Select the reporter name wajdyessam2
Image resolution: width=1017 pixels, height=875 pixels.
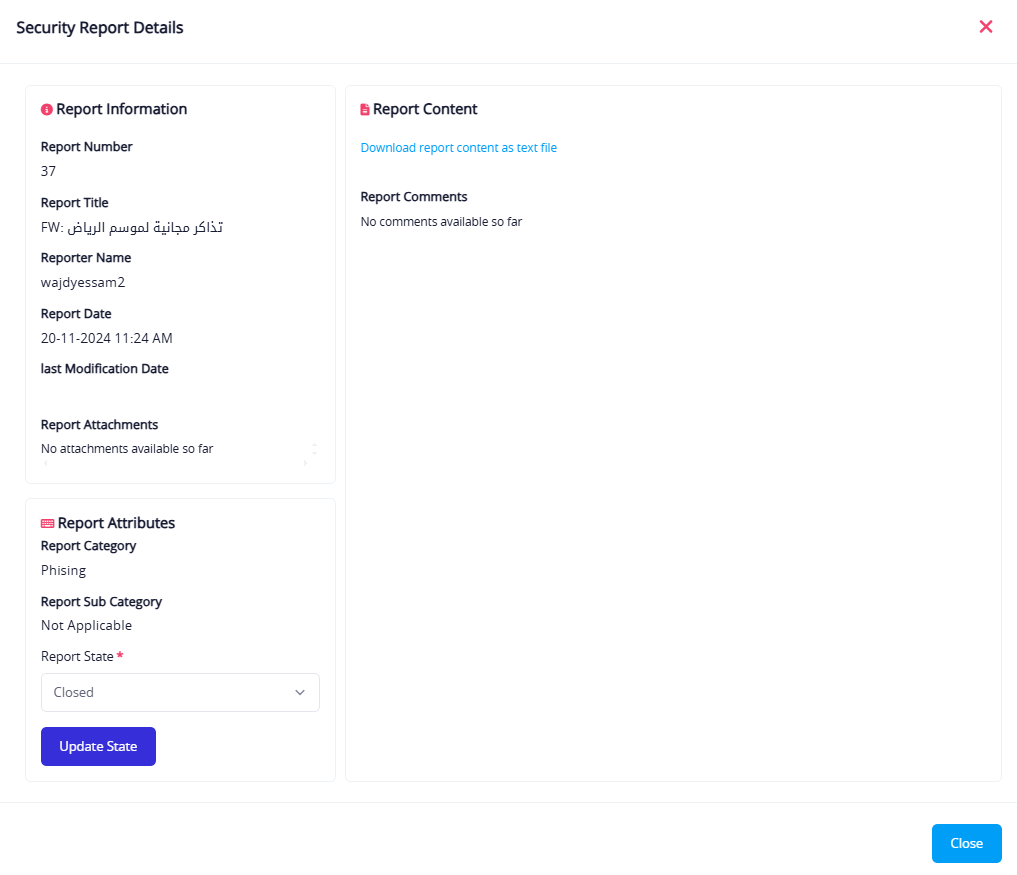pos(83,283)
